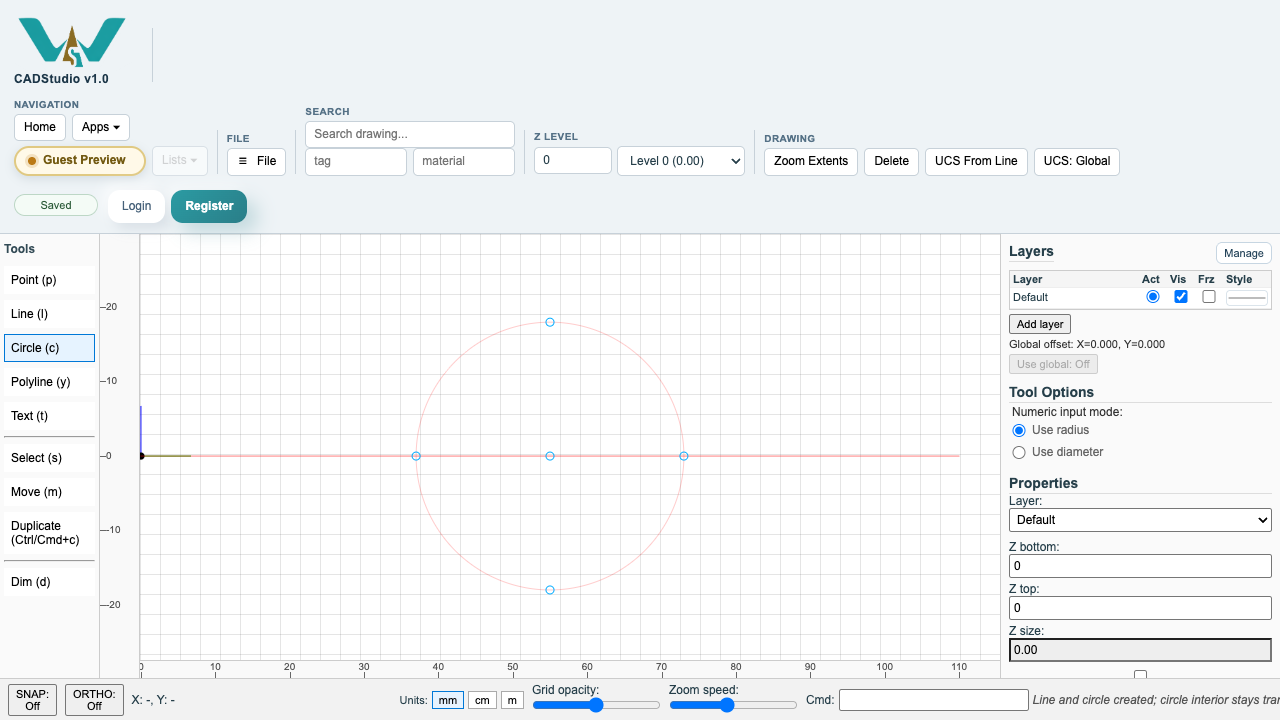Toggle SNAP off/on button
The image size is (1280, 720).
point(33,700)
